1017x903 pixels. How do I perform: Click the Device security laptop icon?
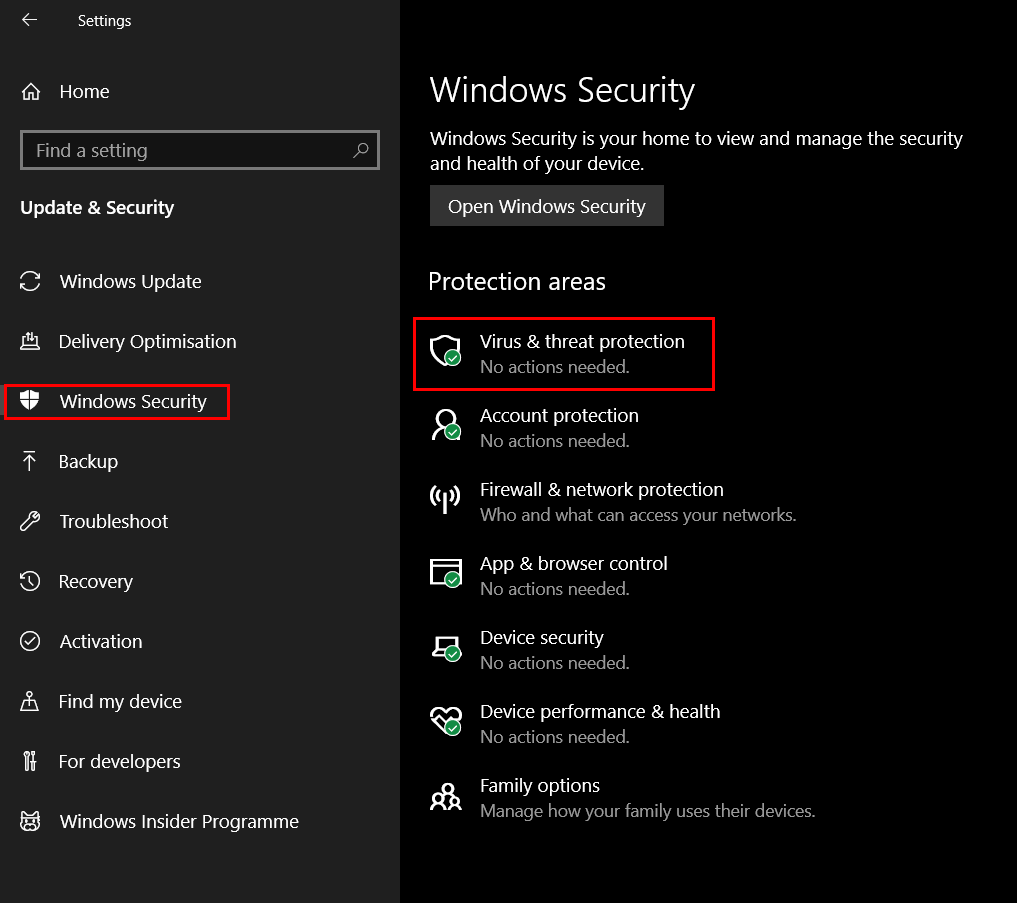pos(446,647)
